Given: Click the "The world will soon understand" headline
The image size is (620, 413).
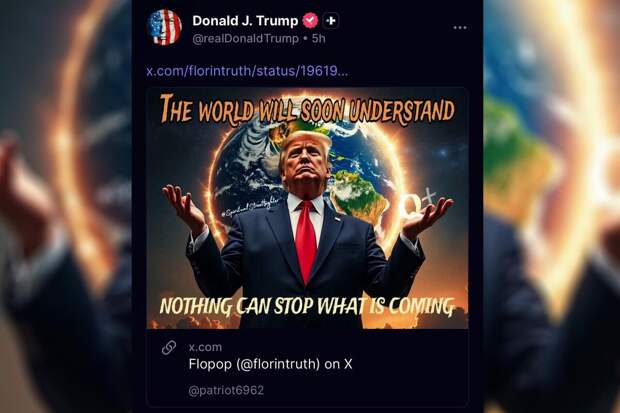Looking at the screenshot, I should coord(307,109).
